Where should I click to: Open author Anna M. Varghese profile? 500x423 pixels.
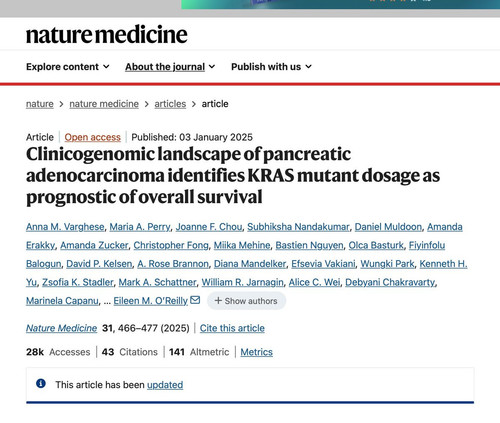tap(65, 227)
